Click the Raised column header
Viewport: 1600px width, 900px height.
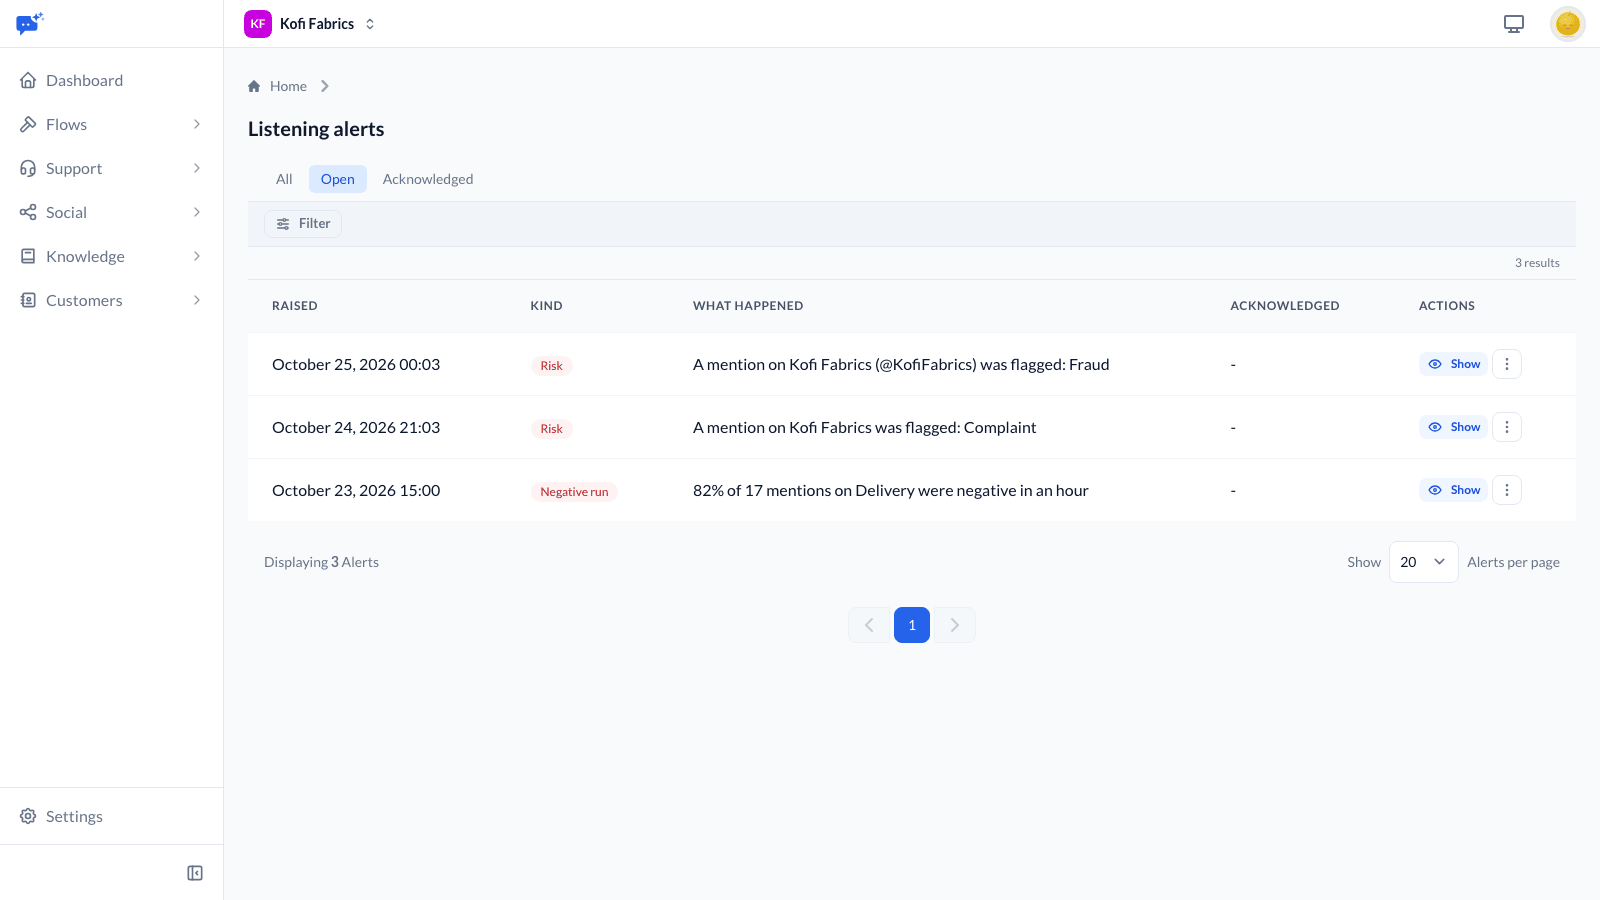coord(295,306)
